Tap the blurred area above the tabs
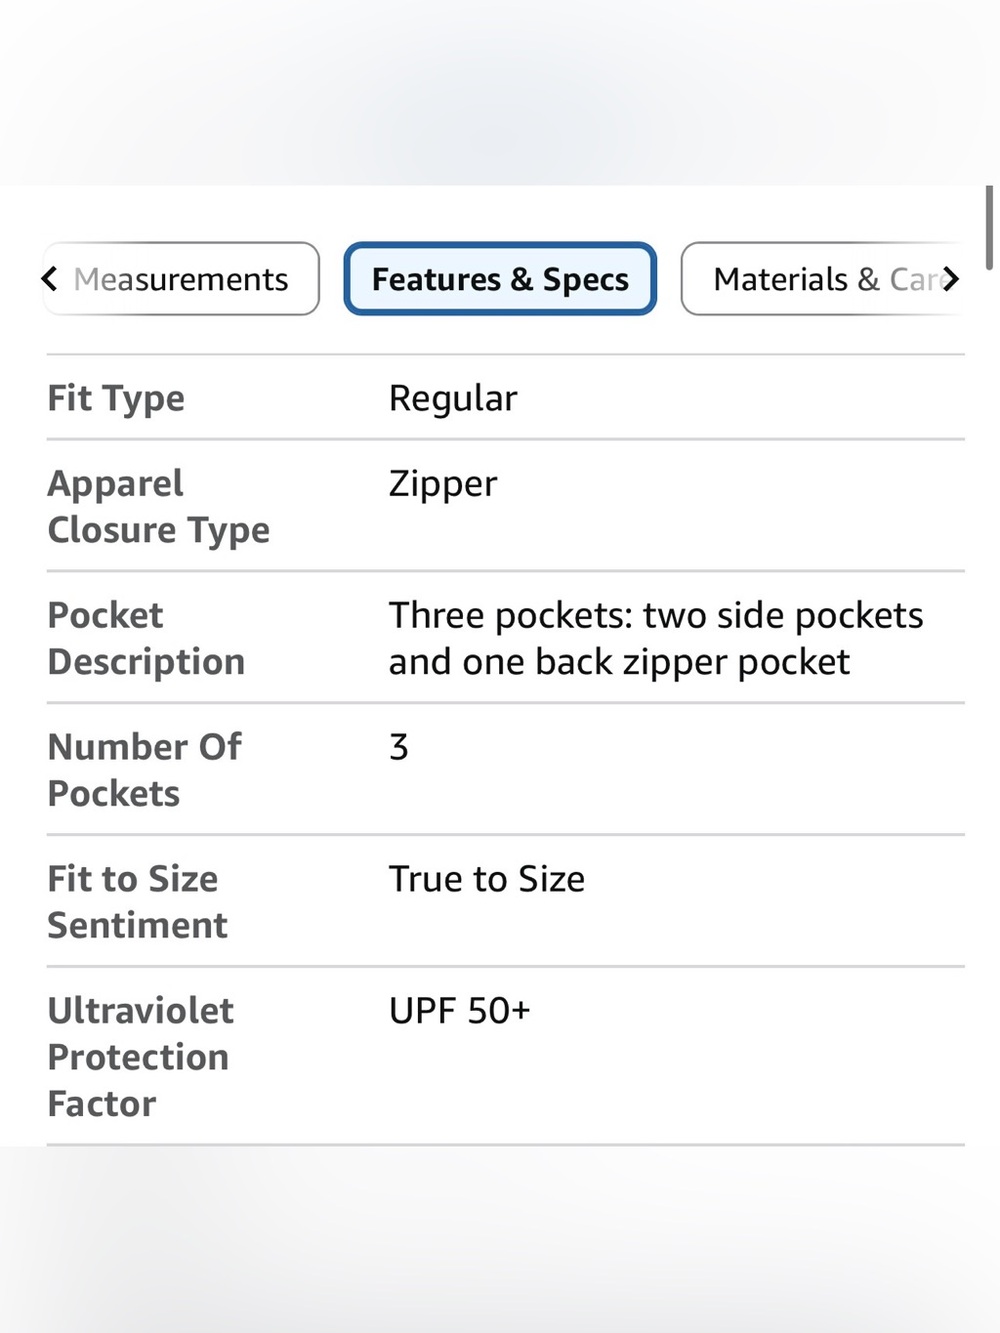The height and width of the screenshot is (1333, 1000). pos(500,92)
